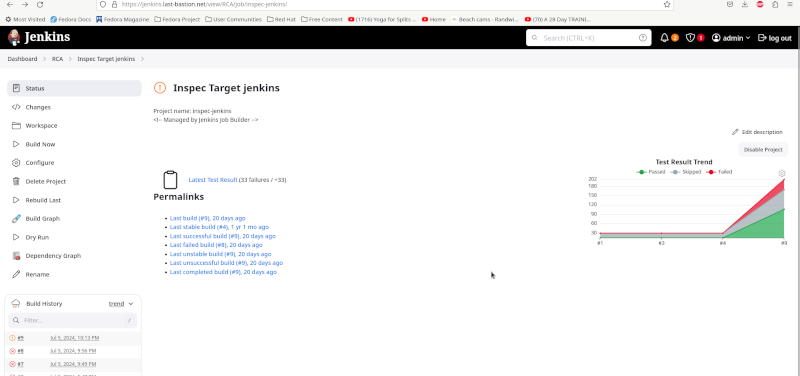Click the search help question-mark icon
800x376 pixels.
643,38
